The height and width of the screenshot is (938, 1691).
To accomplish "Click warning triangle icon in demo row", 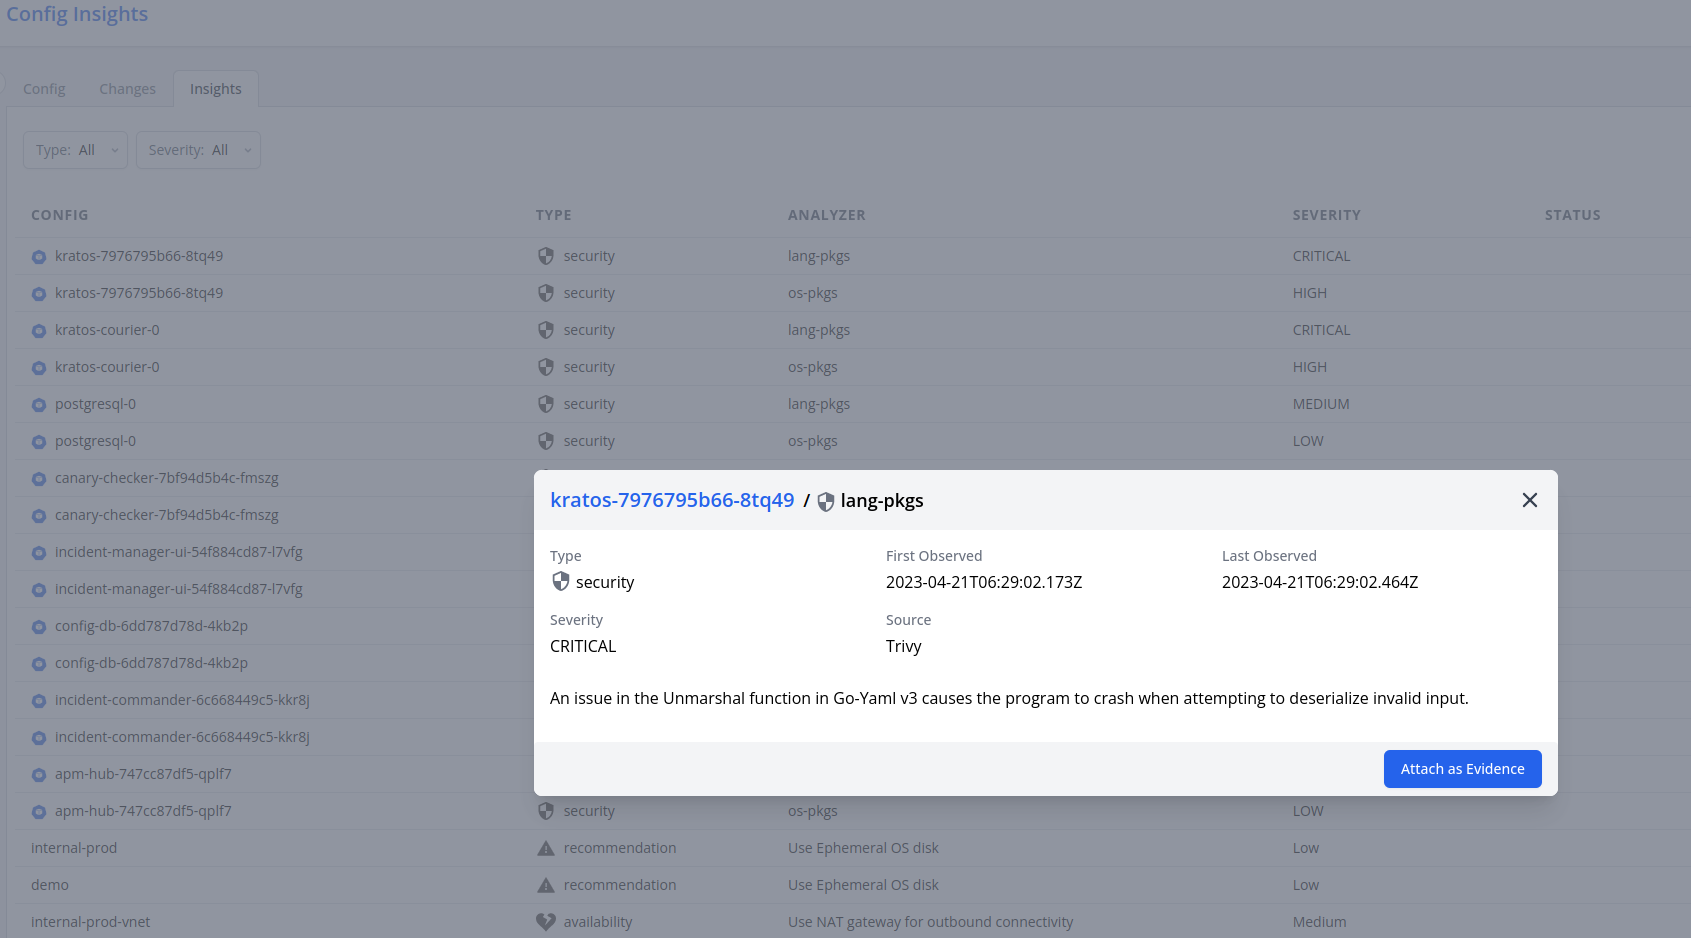I will (x=546, y=885).
